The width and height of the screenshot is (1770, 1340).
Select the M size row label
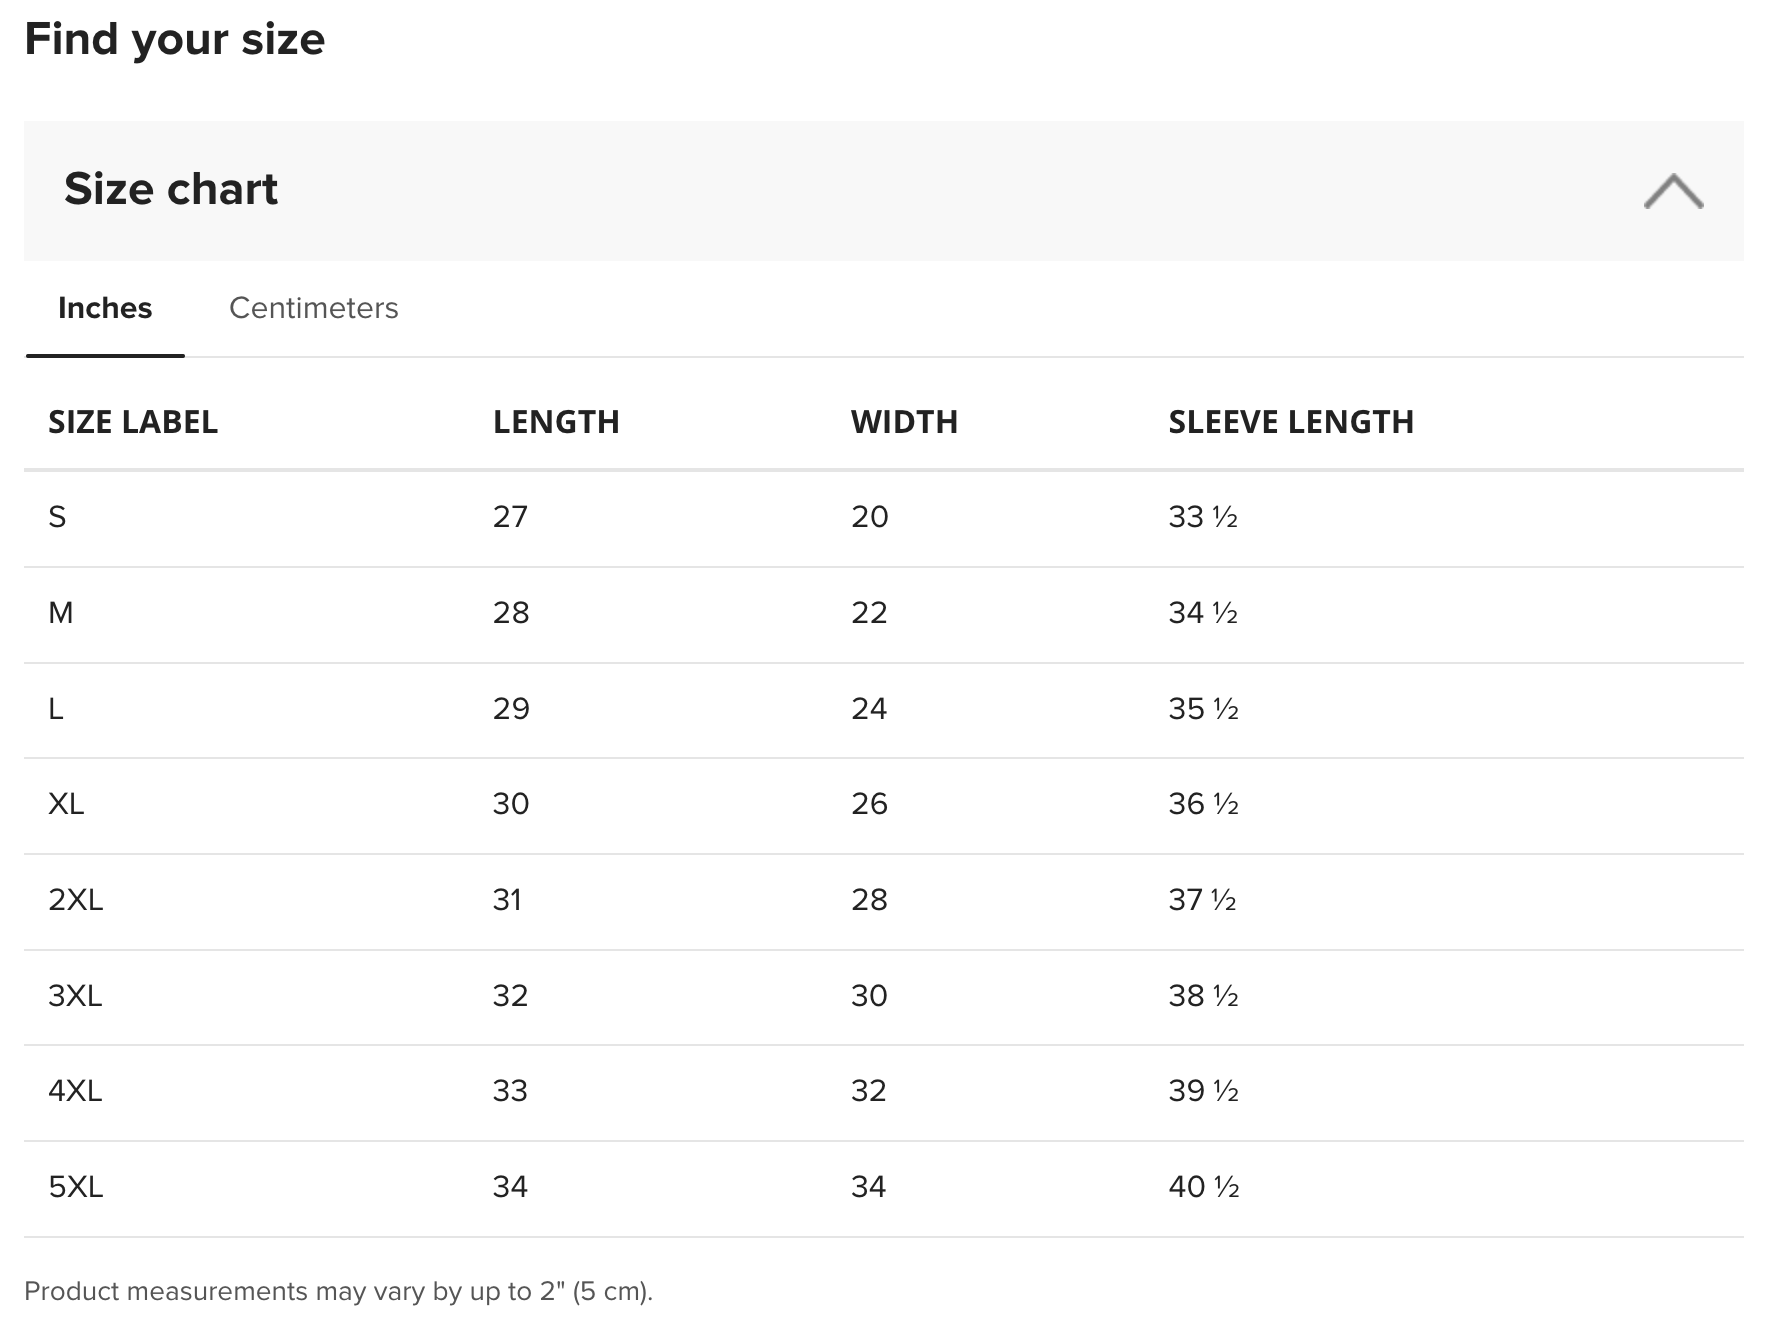click(60, 613)
